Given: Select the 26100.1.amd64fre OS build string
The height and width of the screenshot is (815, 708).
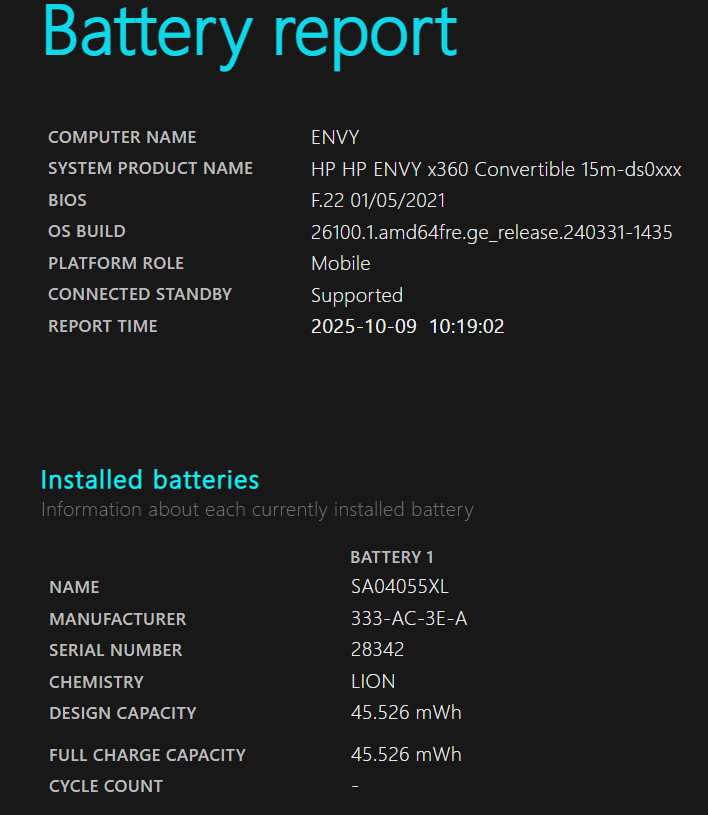Looking at the screenshot, I should (x=491, y=232).
